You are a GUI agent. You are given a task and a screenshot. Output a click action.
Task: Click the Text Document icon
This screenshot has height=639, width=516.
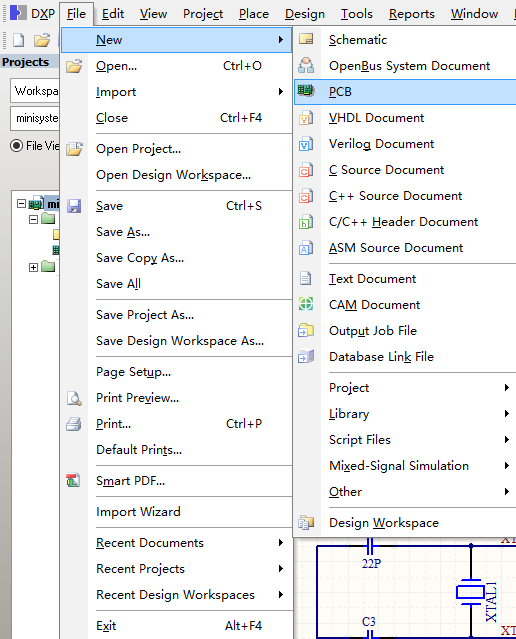coord(305,279)
